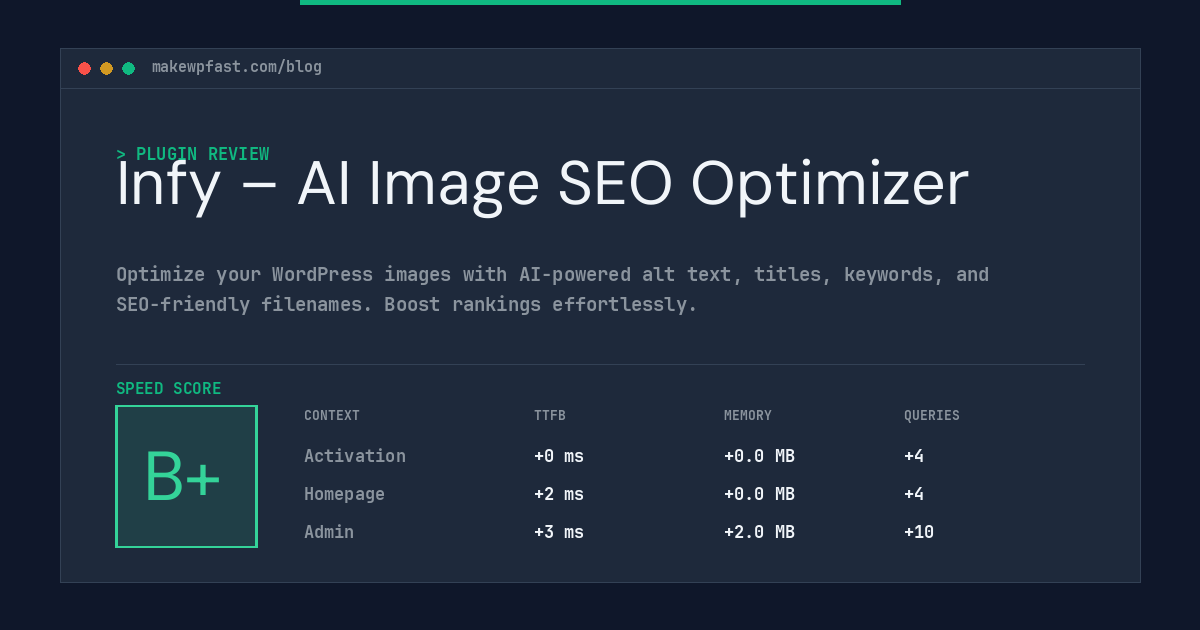This screenshot has height=630, width=1200.
Task: Select the '> PLUGIN REVIEW' label
Action: (193, 154)
